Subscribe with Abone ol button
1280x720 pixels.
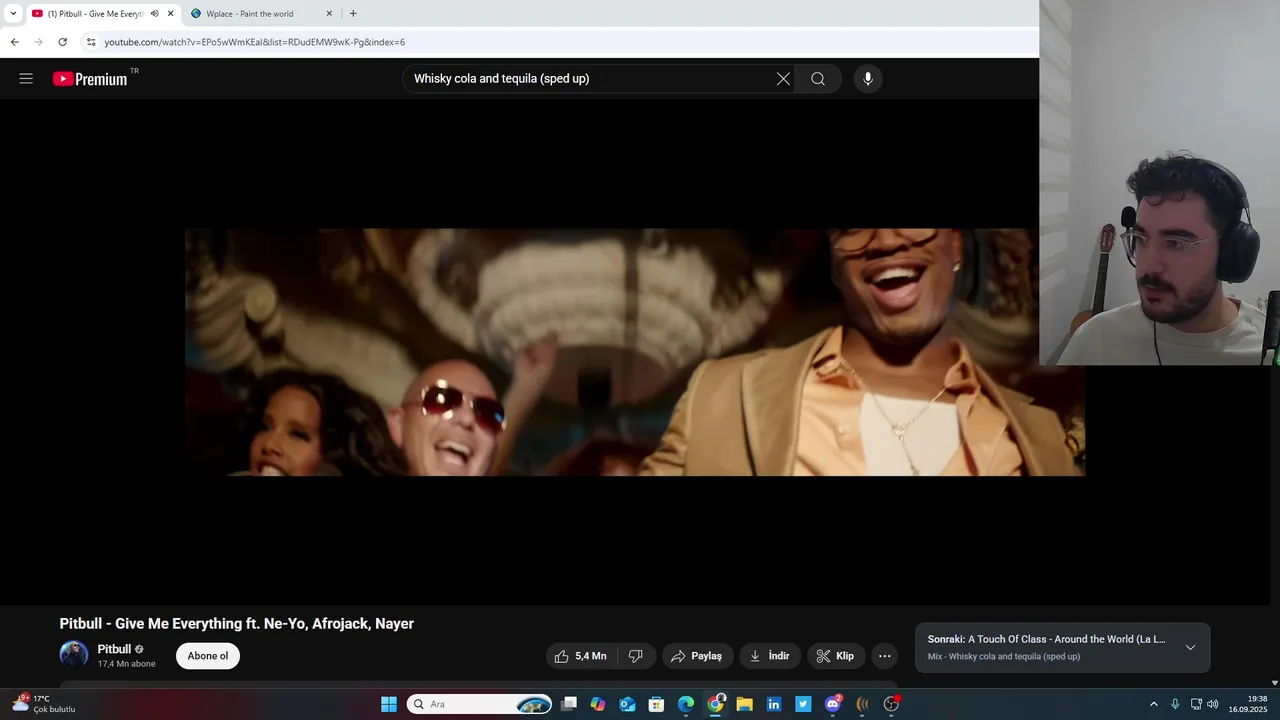[x=208, y=656]
